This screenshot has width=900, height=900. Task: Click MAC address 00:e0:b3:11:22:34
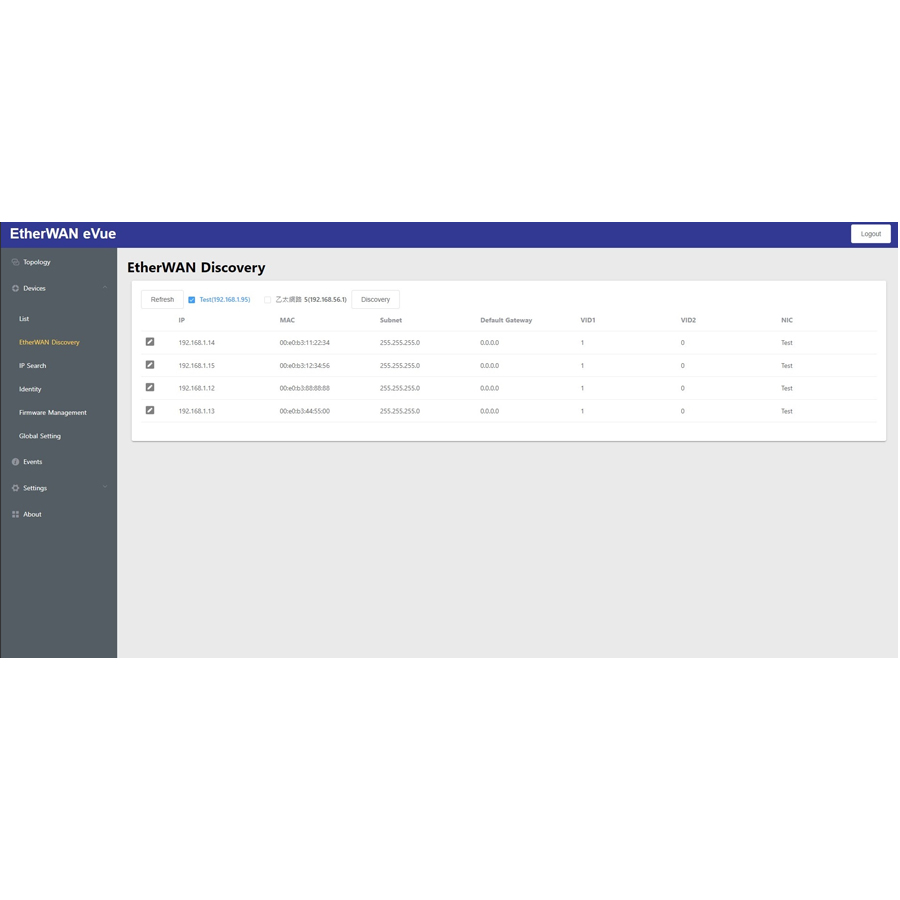click(305, 343)
